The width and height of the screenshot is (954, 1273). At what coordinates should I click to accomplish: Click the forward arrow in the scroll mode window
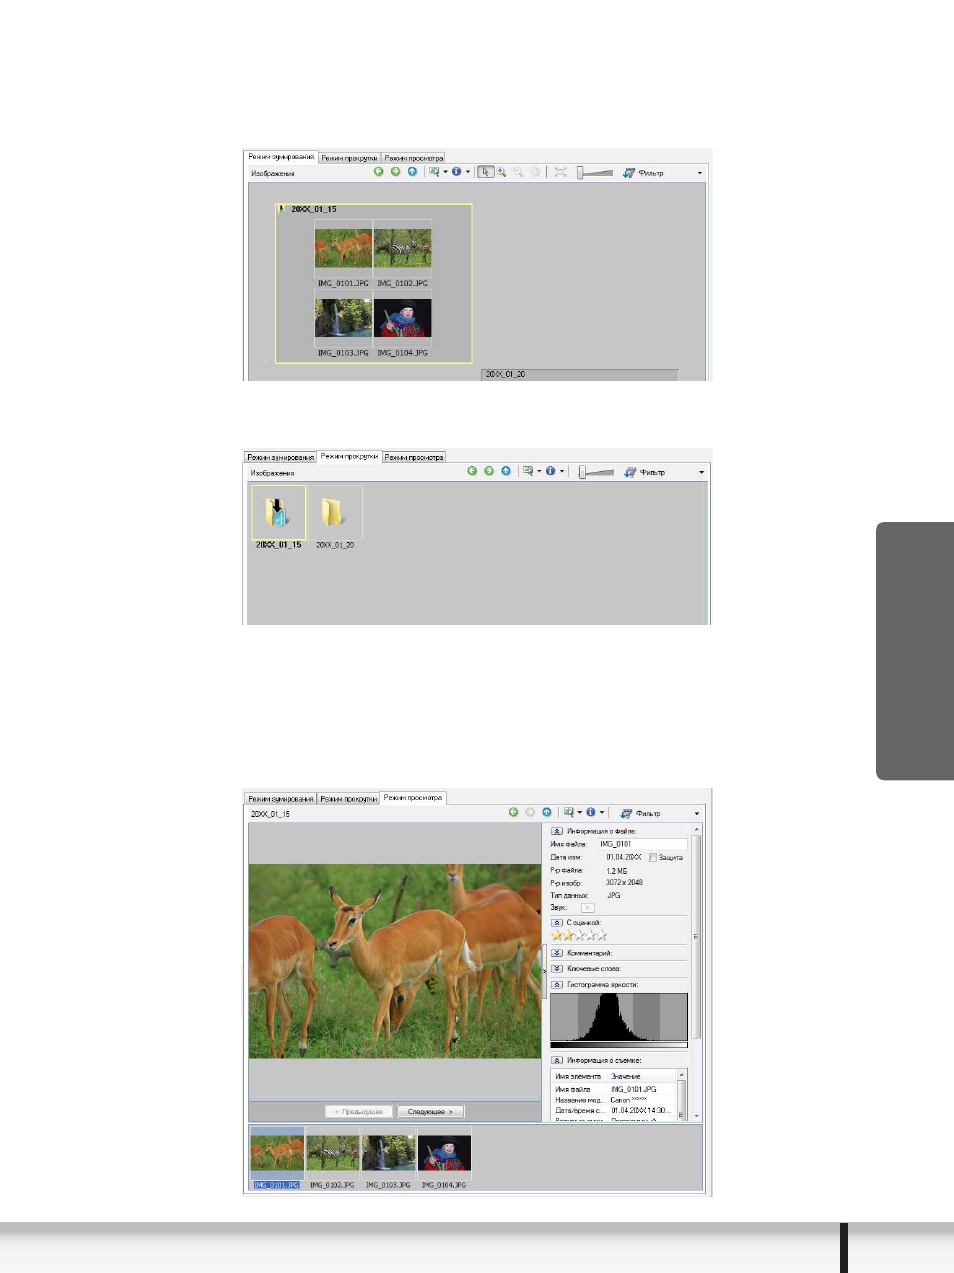[x=489, y=471]
